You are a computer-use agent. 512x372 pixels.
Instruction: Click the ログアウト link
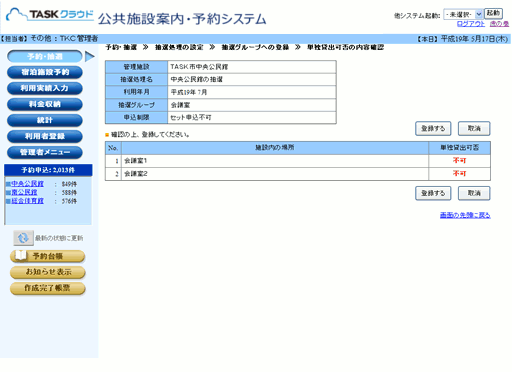471,24
